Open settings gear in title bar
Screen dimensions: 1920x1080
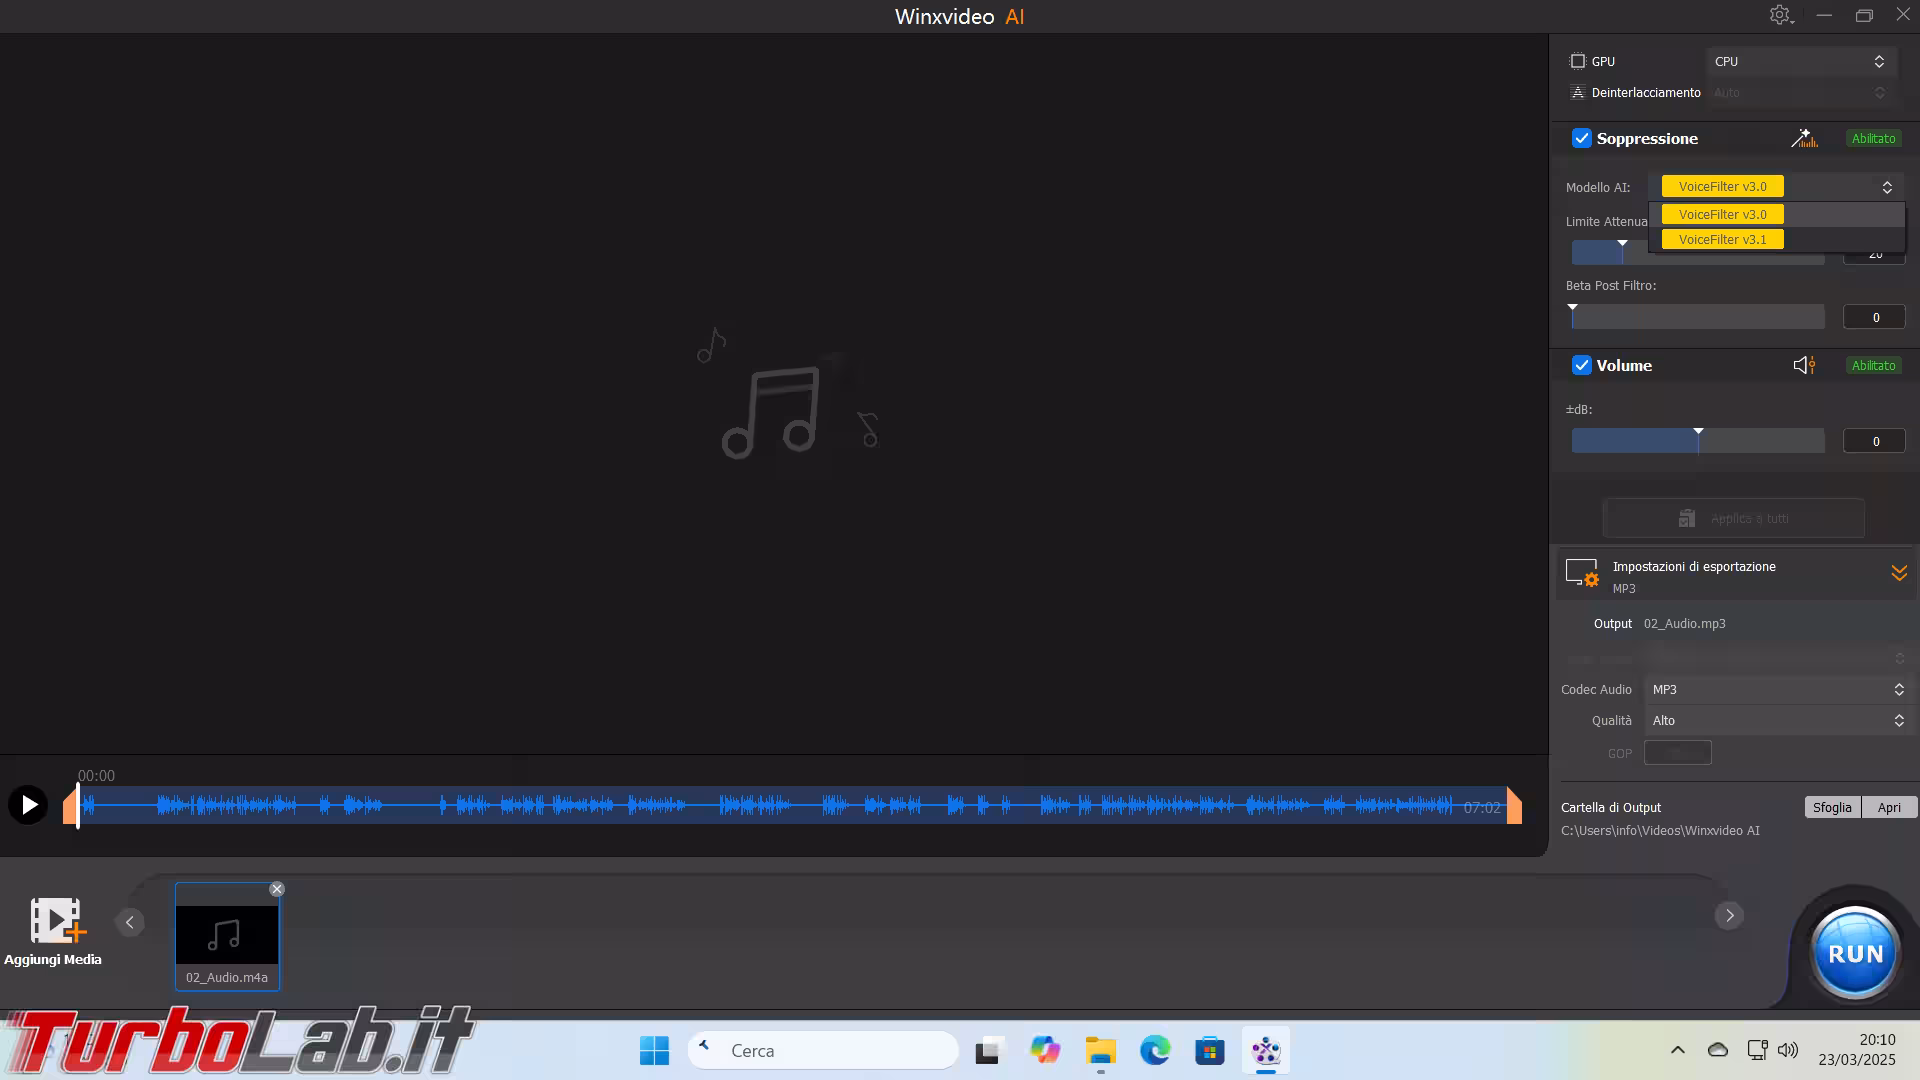pyautogui.click(x=1780, y=15)
